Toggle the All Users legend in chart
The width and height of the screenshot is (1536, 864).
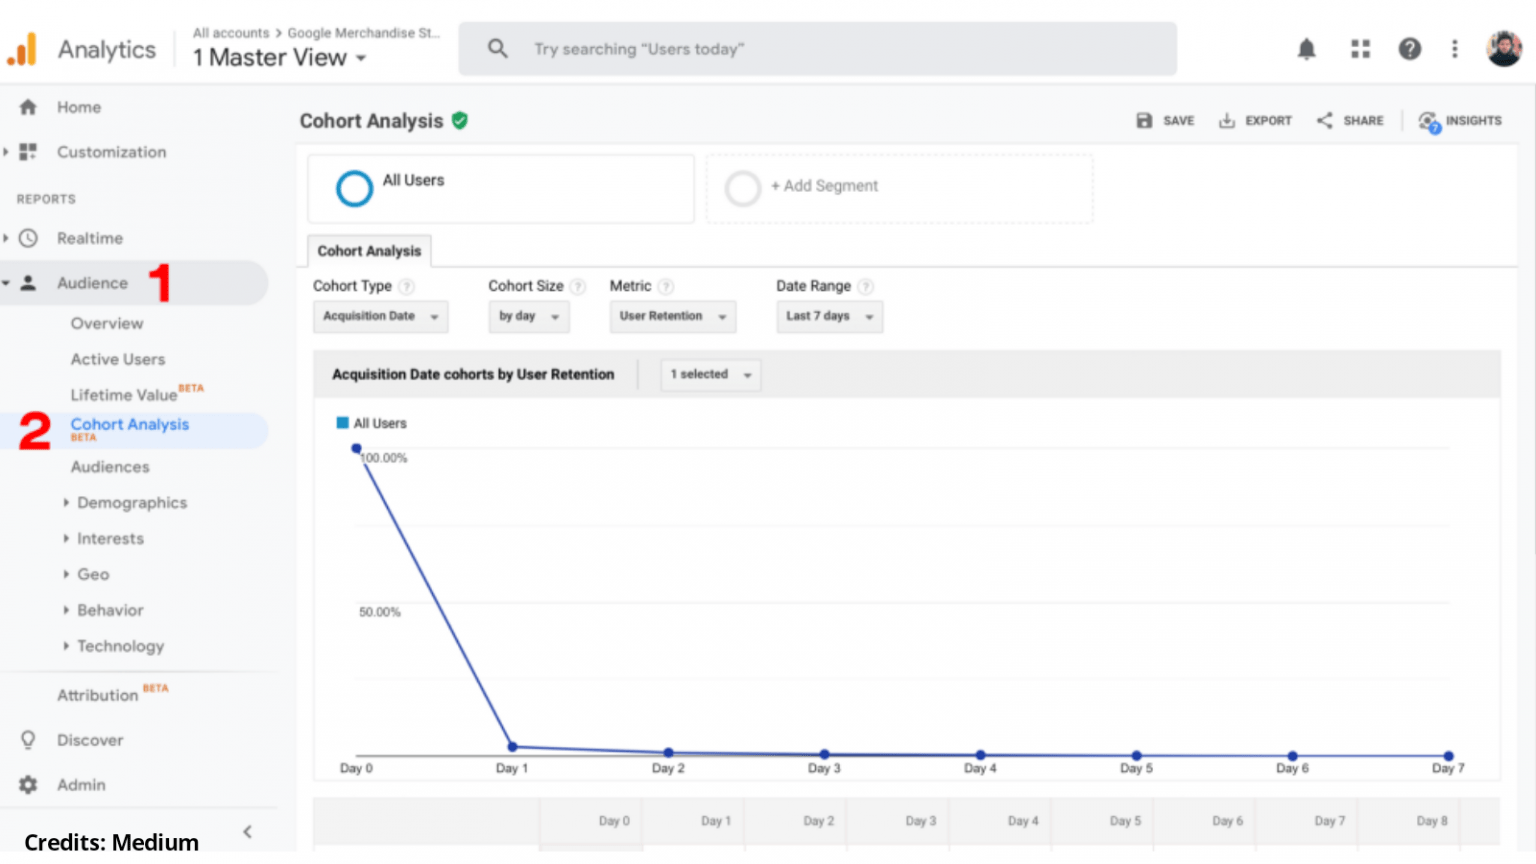pos(371,423)
